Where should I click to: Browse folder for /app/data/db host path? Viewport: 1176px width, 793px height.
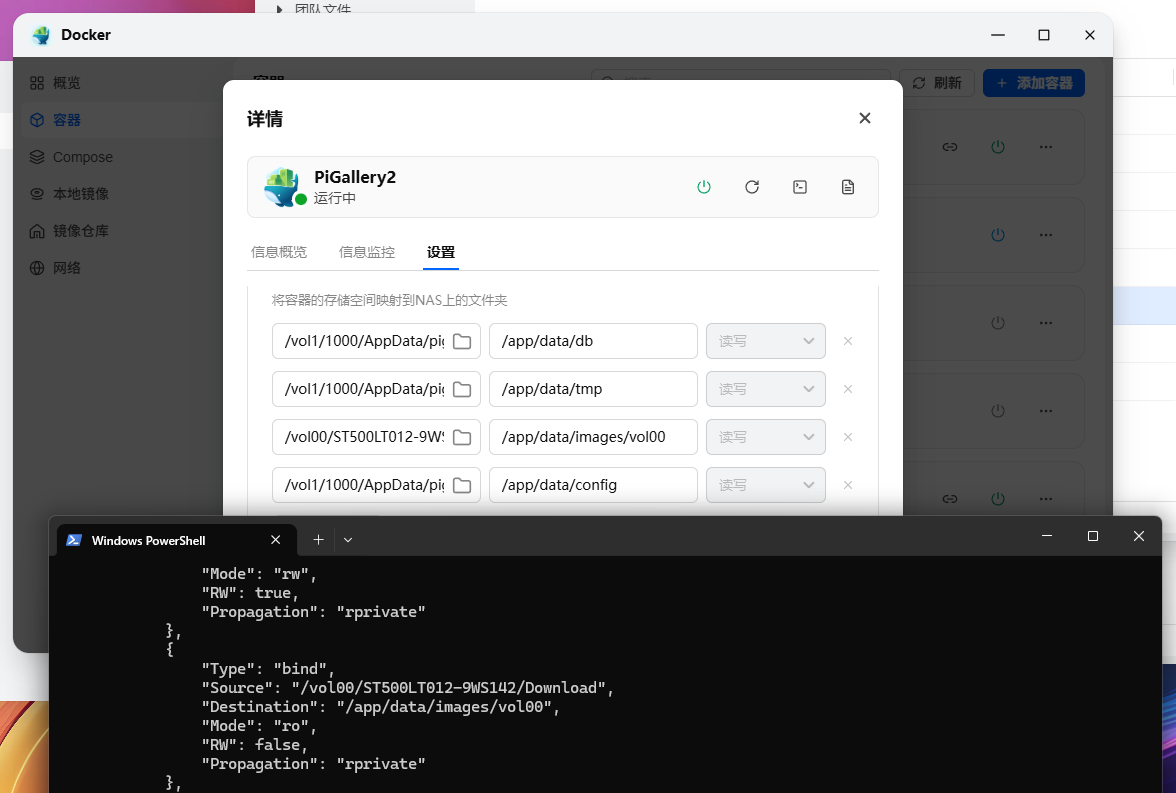(x=462, y=341)
